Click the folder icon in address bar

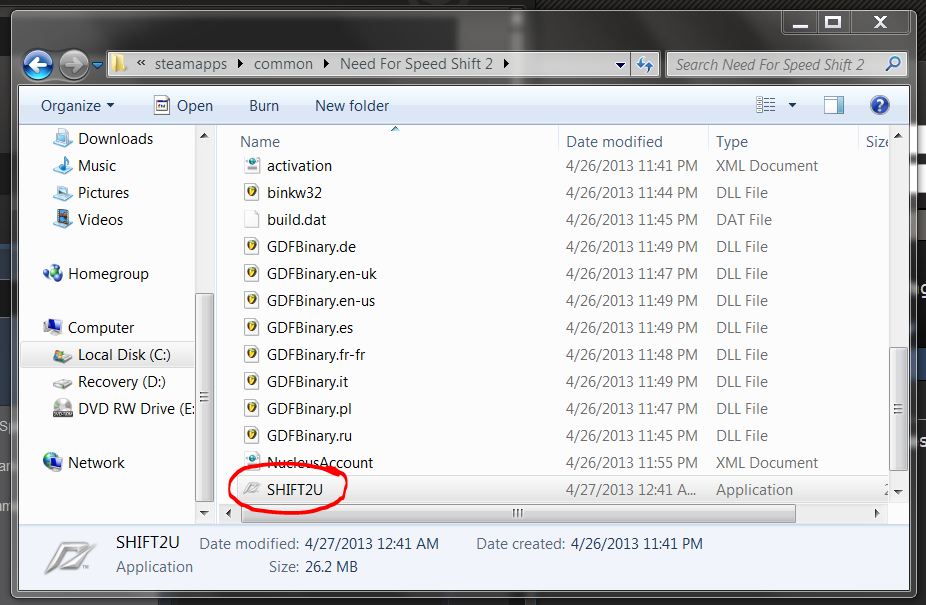pyautogui.click(x=119, y=63)
